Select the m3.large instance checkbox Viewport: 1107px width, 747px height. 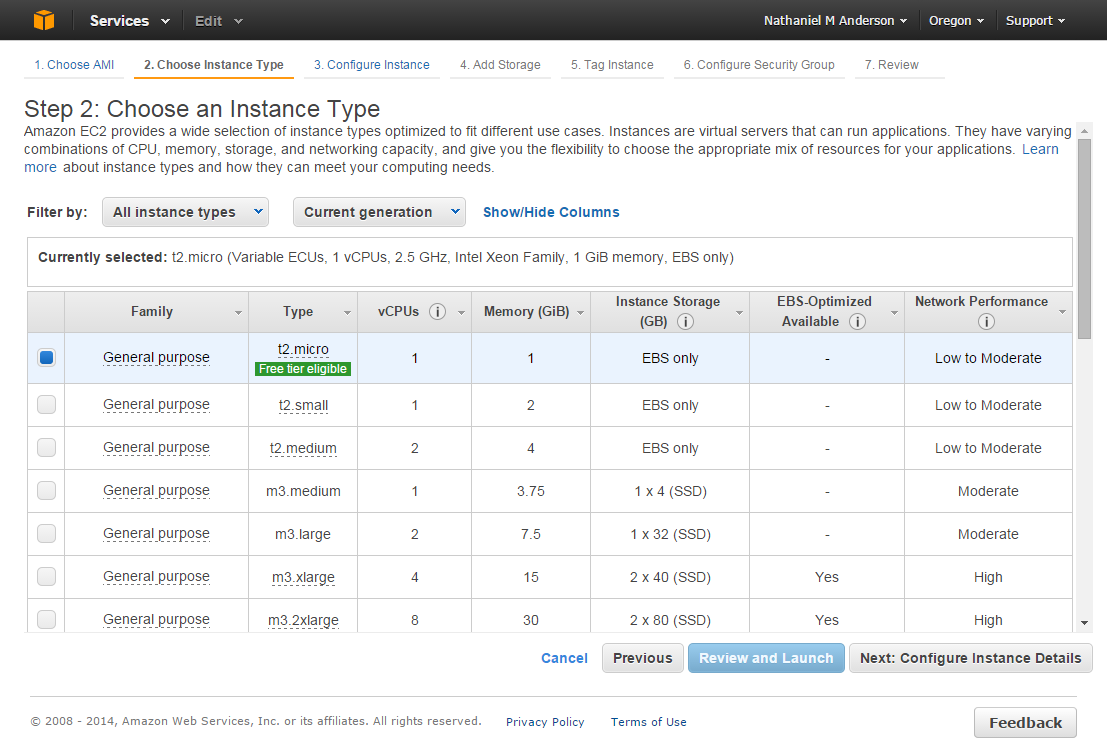[46, 534]
